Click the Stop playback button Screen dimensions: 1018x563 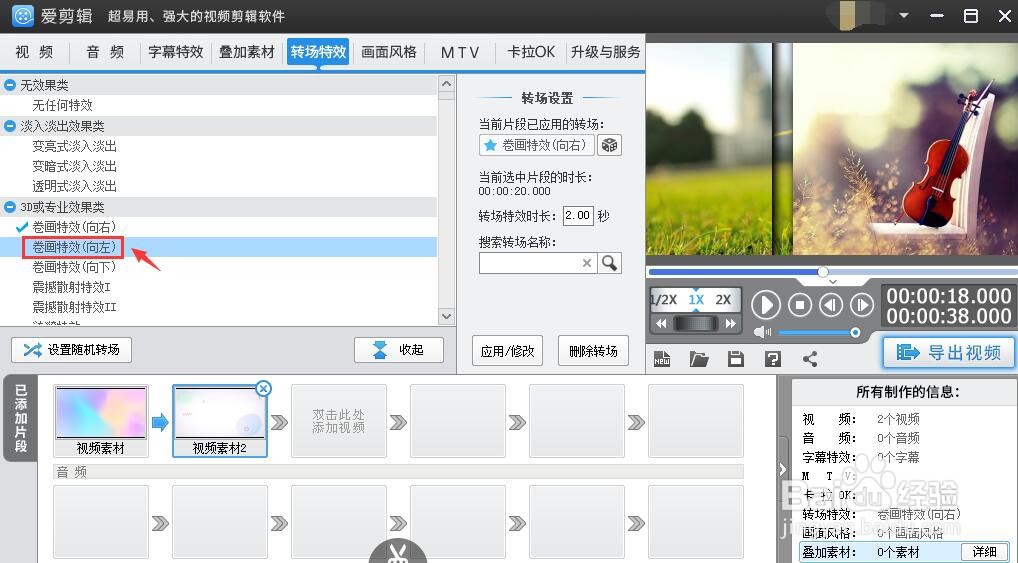800,305
